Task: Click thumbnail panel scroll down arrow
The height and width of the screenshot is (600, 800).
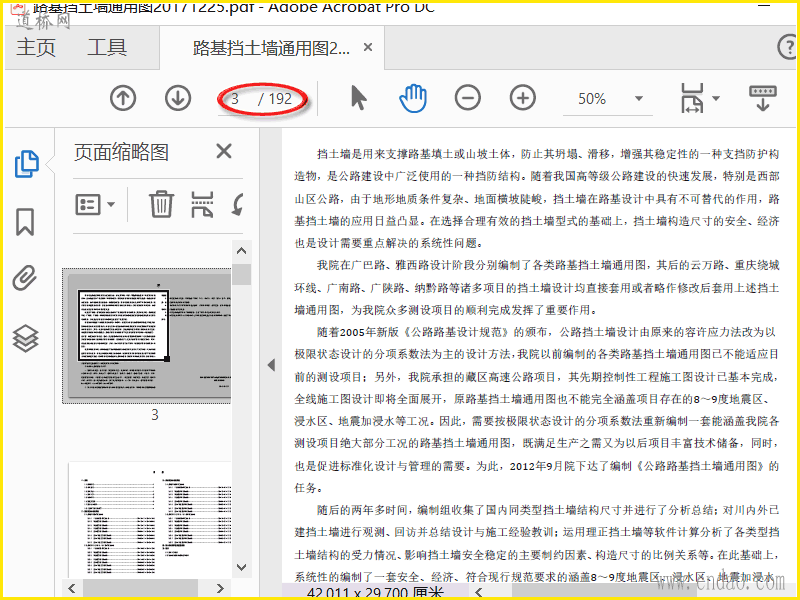Action: coord(242,567)
